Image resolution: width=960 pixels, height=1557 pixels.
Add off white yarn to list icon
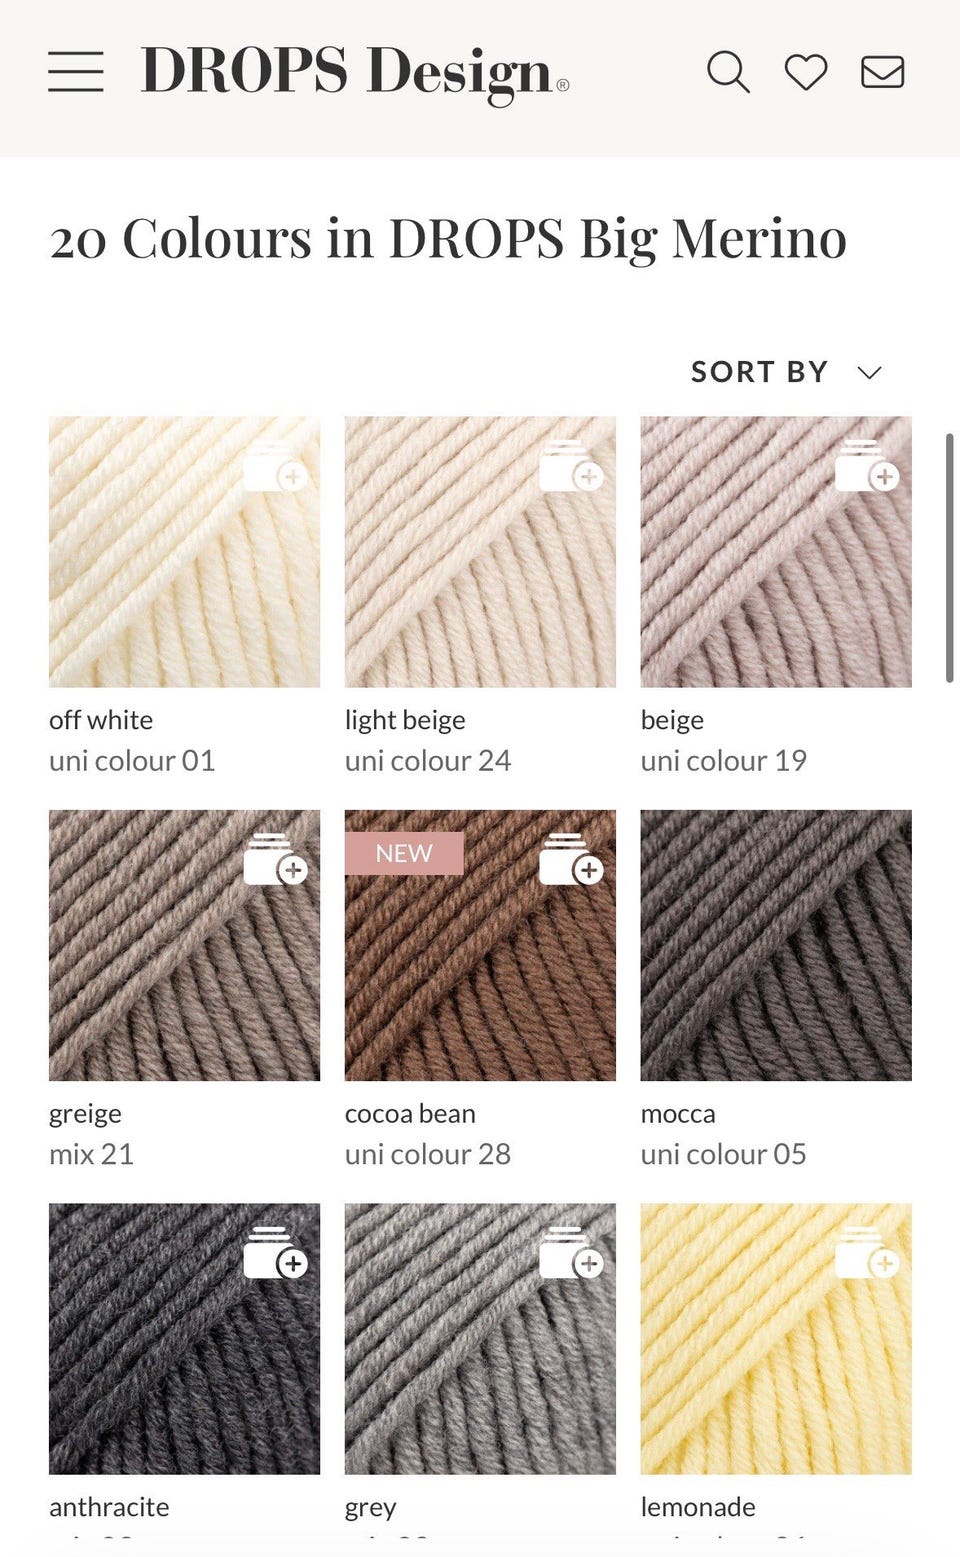coord(276,466)
